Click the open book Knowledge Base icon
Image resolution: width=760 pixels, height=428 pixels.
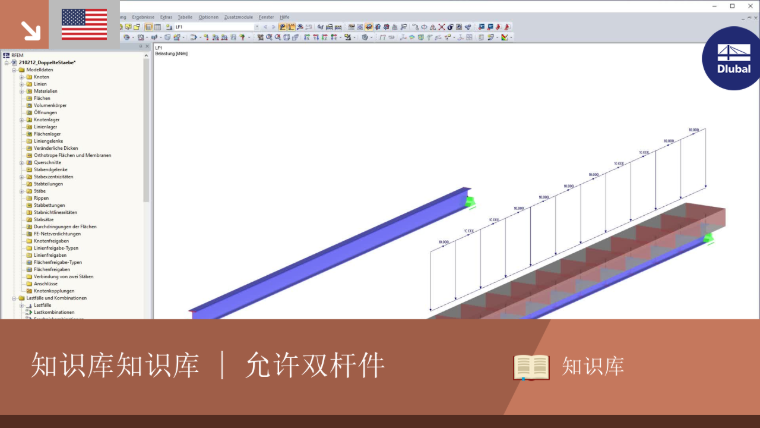tap(531, 367)
